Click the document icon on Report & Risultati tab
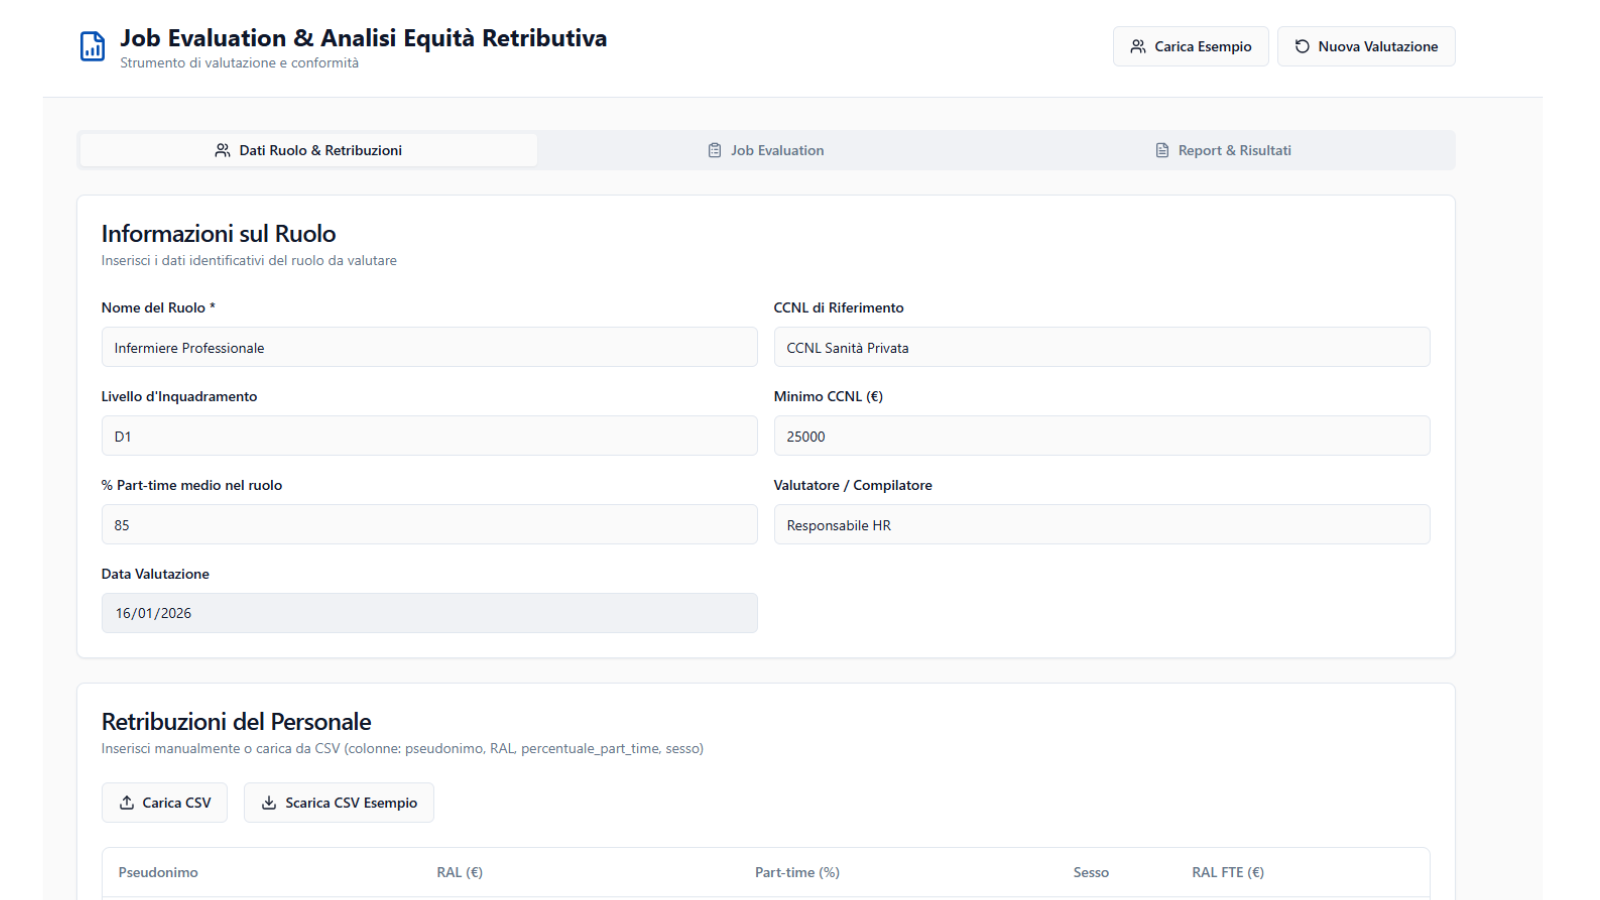This screenshot has width=1600, height=900. point(1161,151)
